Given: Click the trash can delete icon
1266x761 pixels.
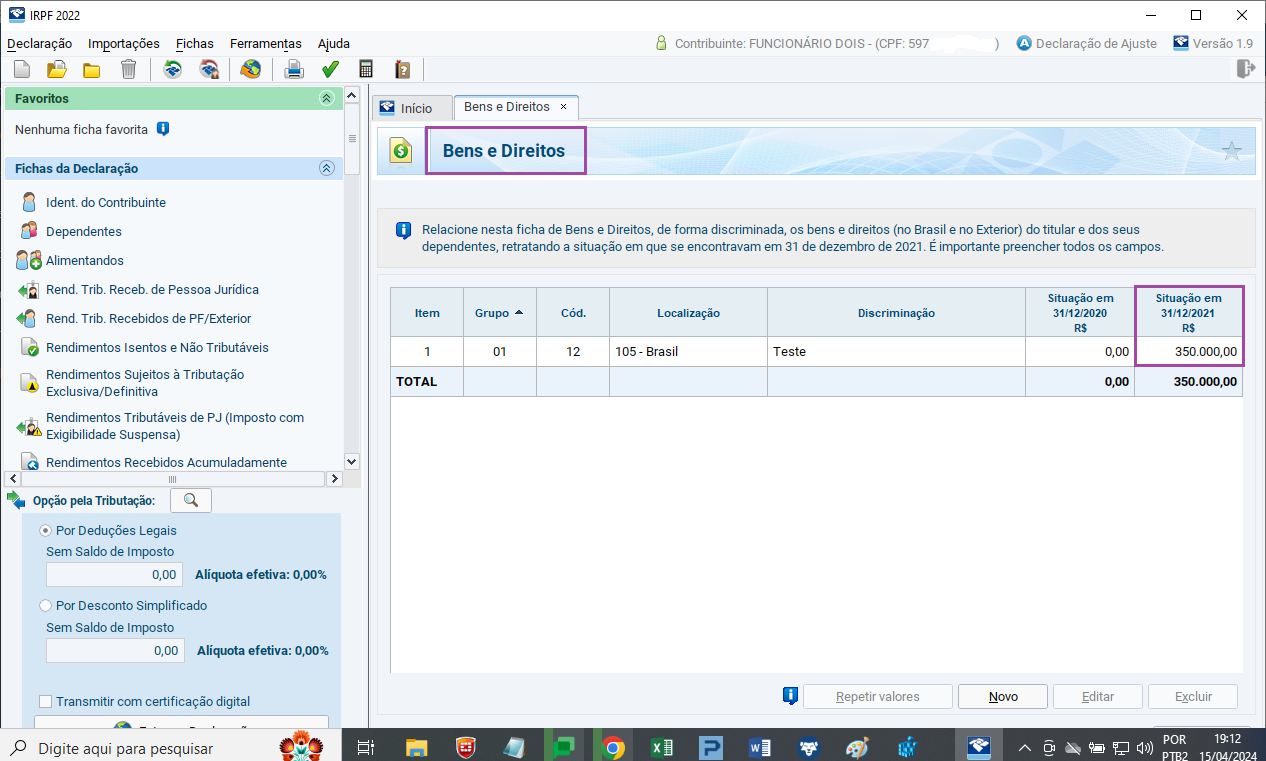Looking at the screenshot, I should tap(128, 69).
